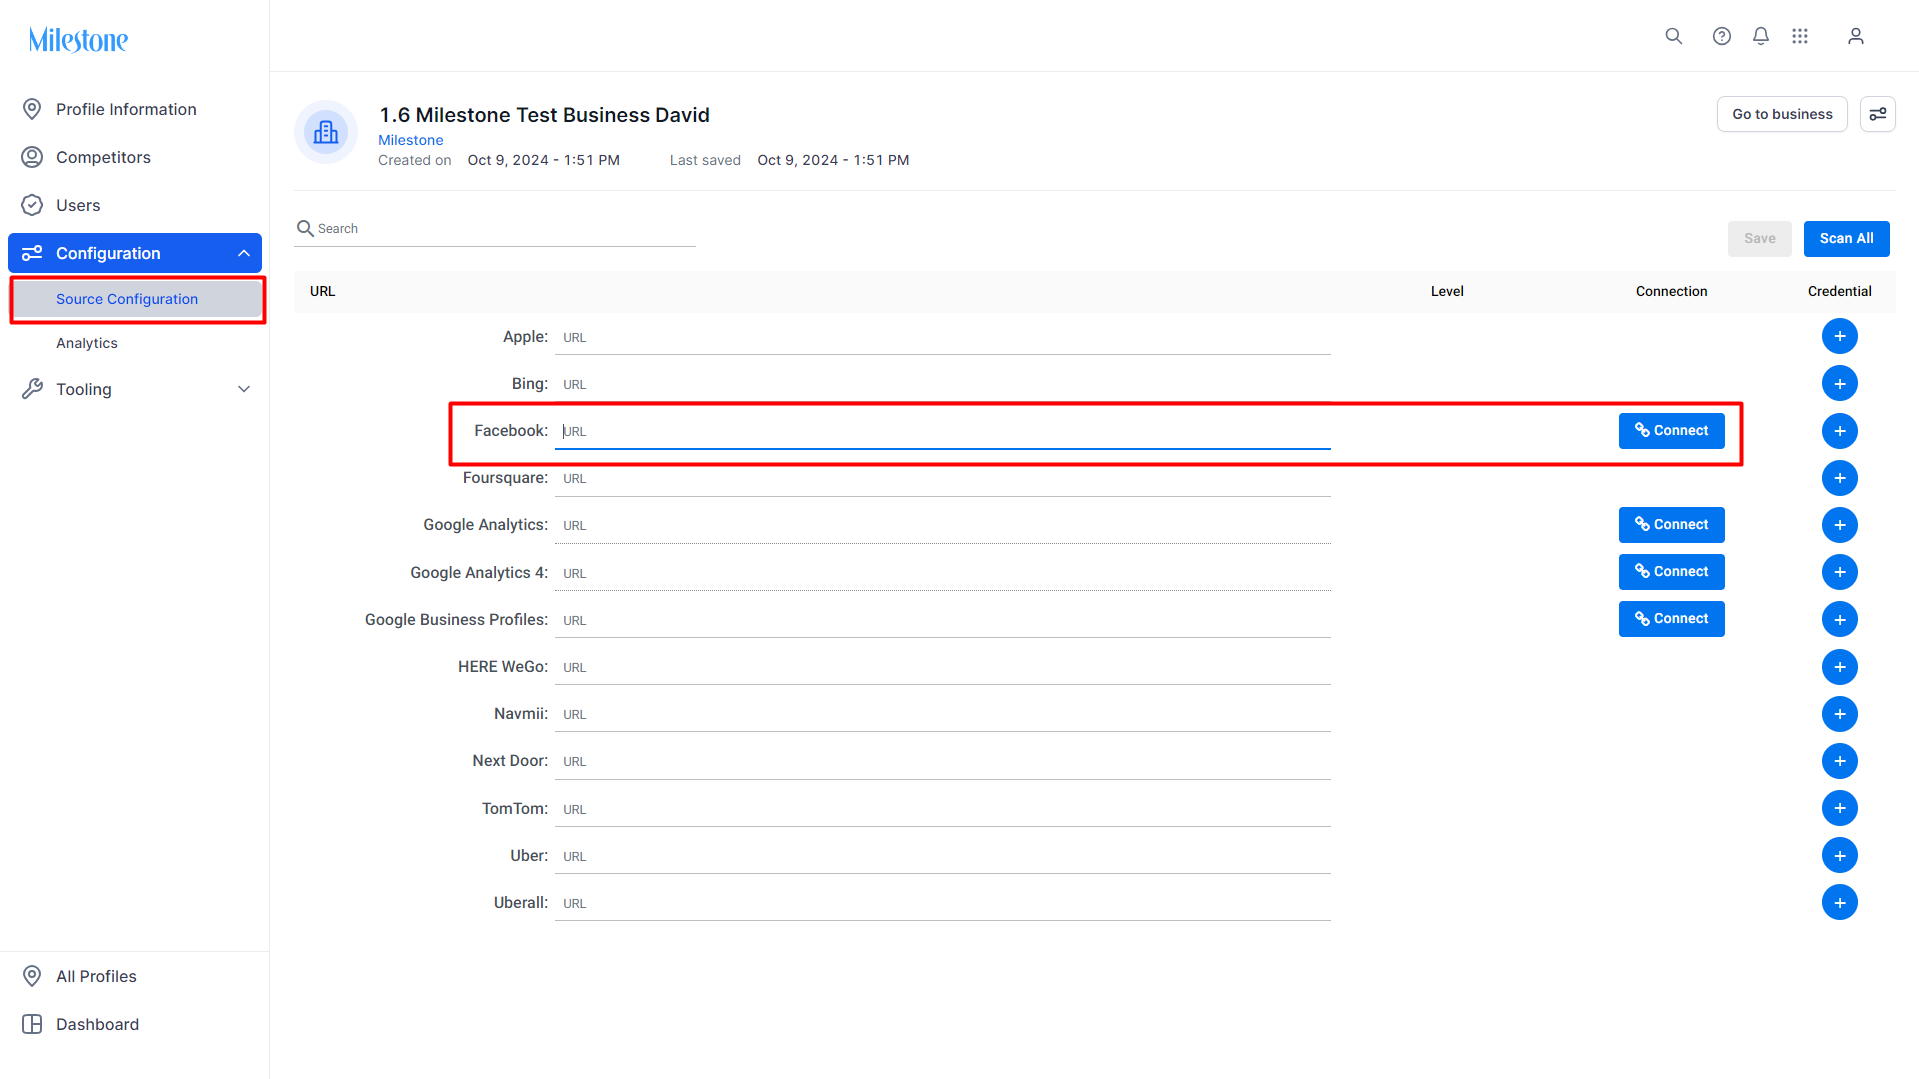Add credential for HERE WeGo row
The height and width of the screenshot is (1079, 1919).
pos(1839,667)
